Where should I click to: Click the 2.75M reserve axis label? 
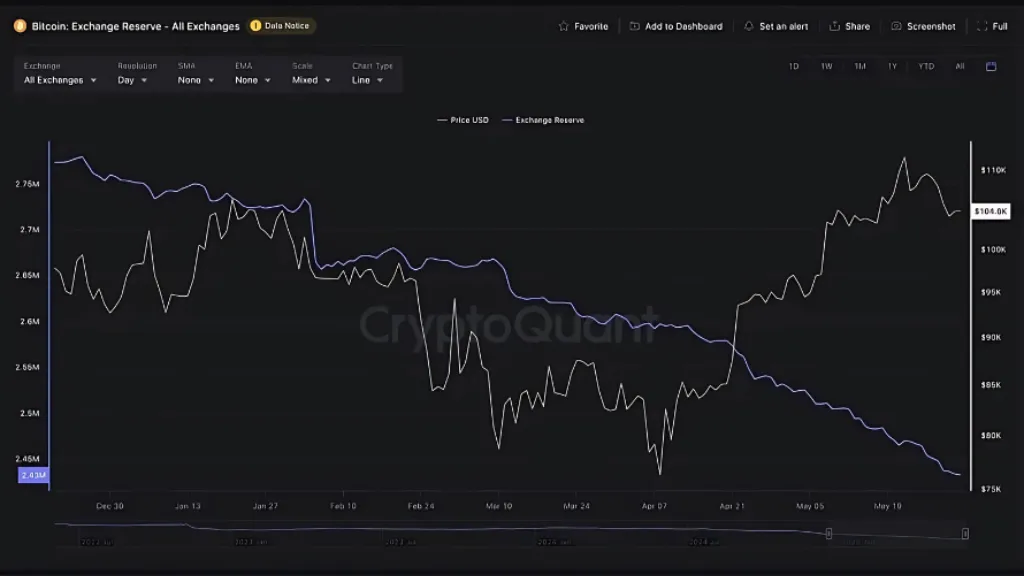point(27,184)
